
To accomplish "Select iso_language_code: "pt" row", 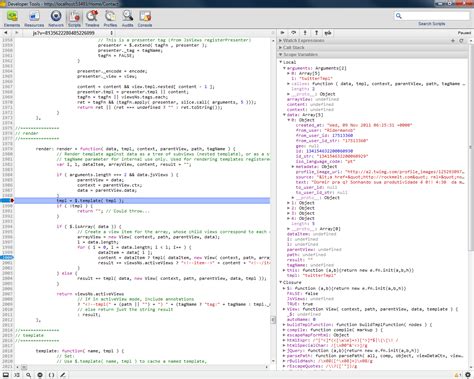I will pyautogui.click(x=325, y=161).
